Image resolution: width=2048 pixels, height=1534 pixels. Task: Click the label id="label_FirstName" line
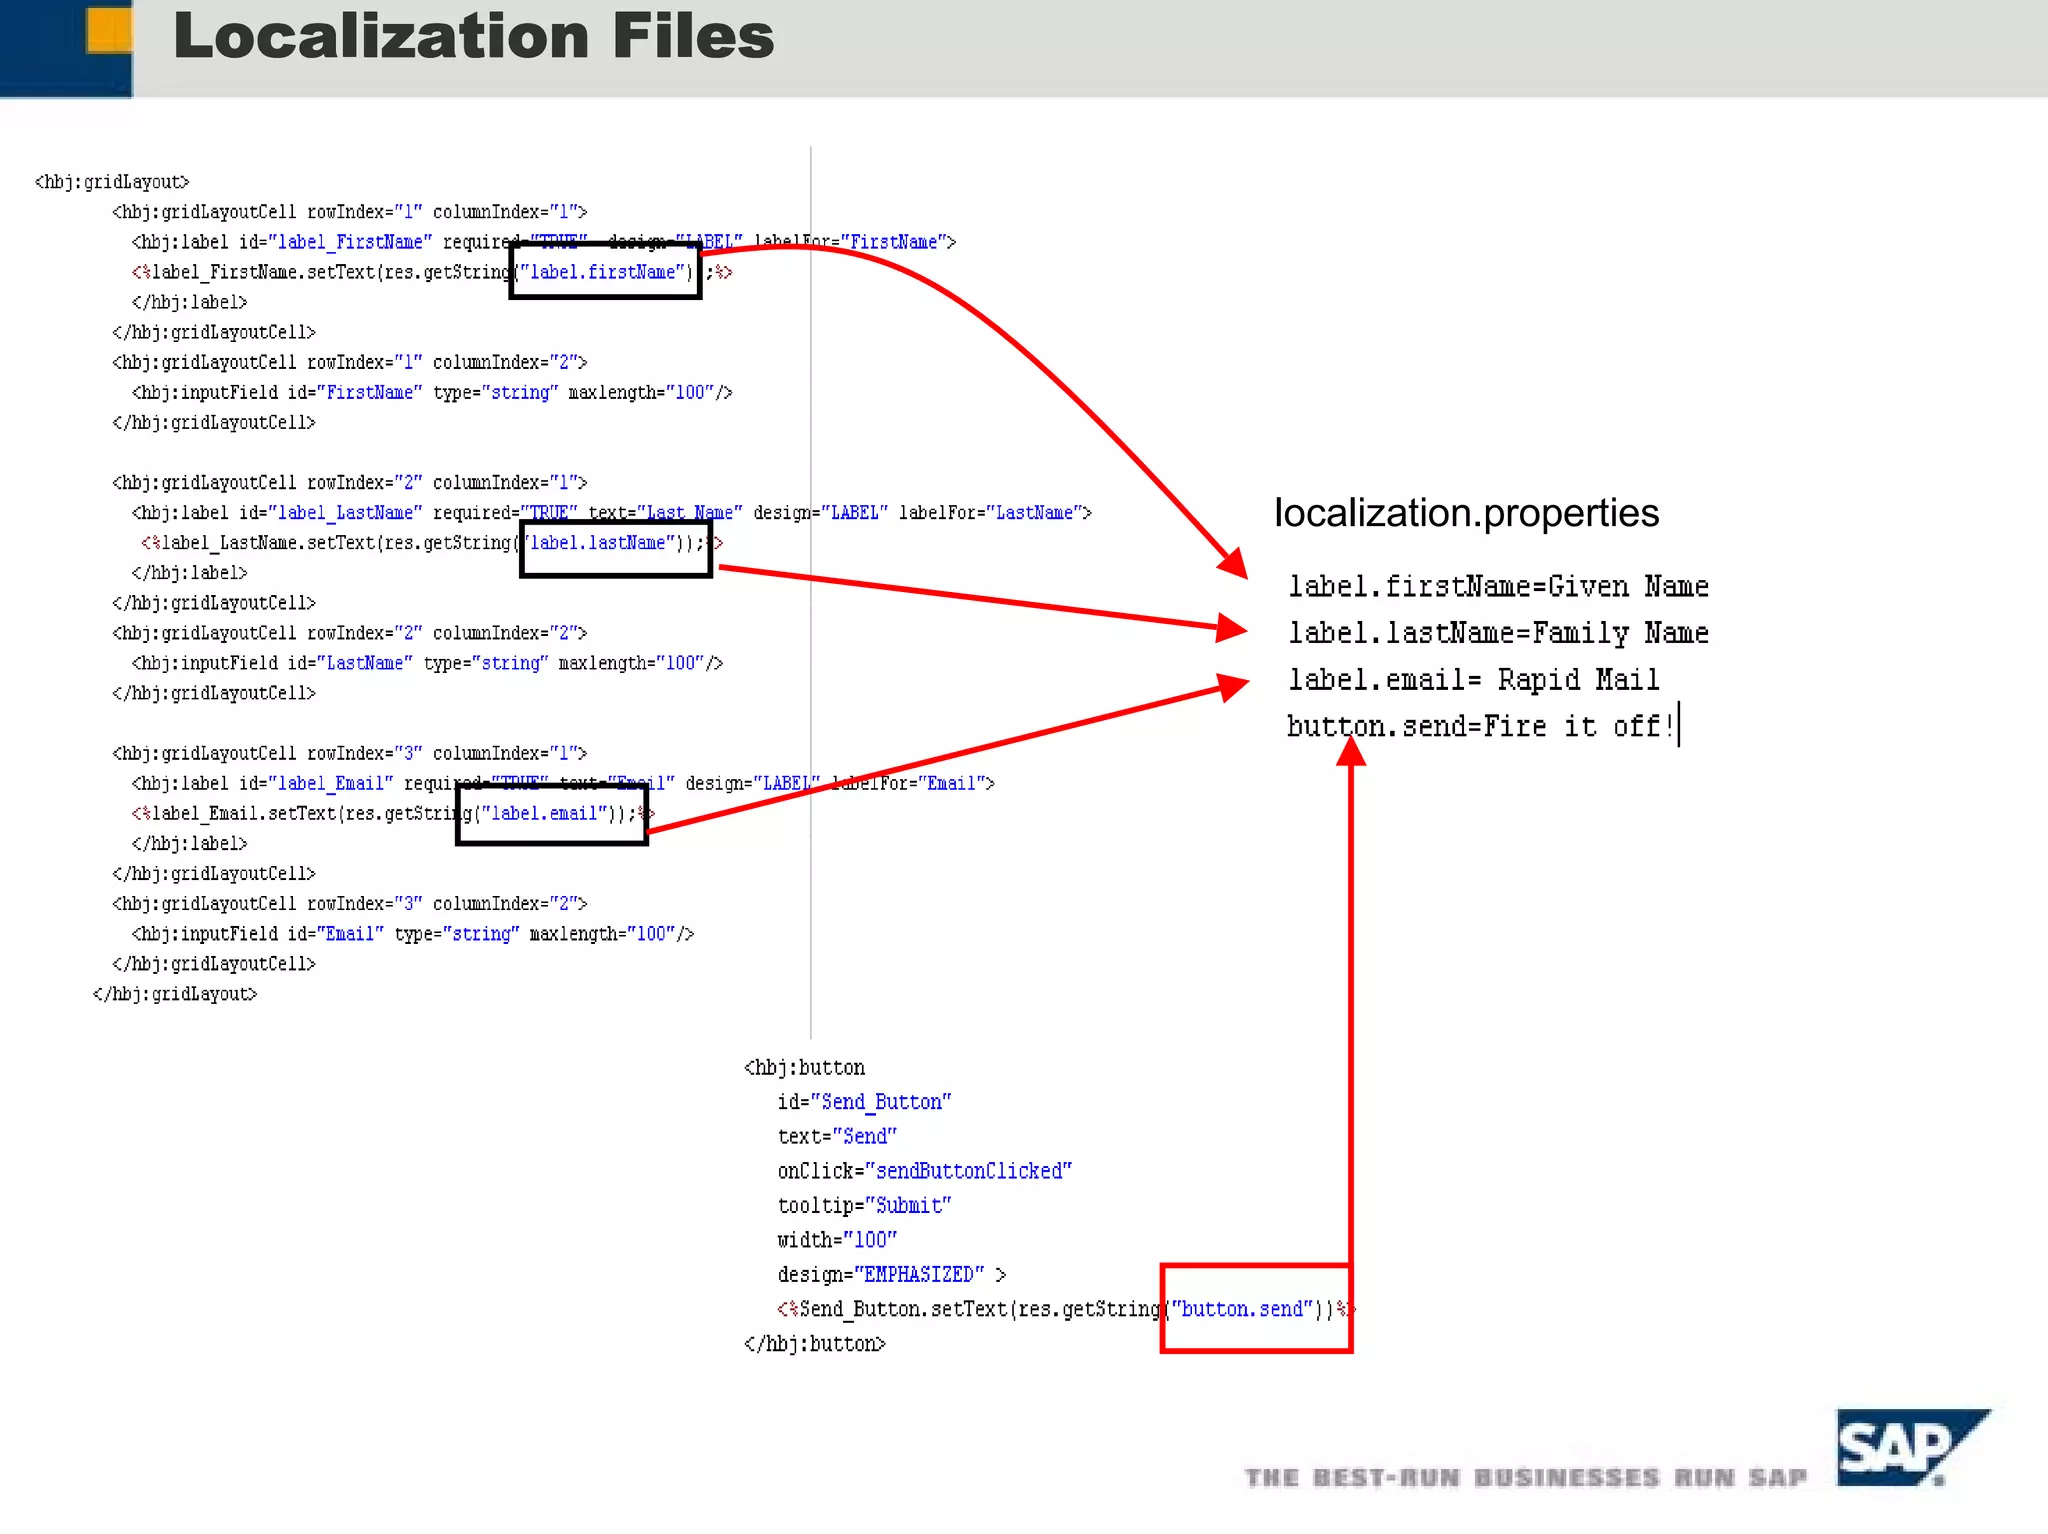[544, 242]
